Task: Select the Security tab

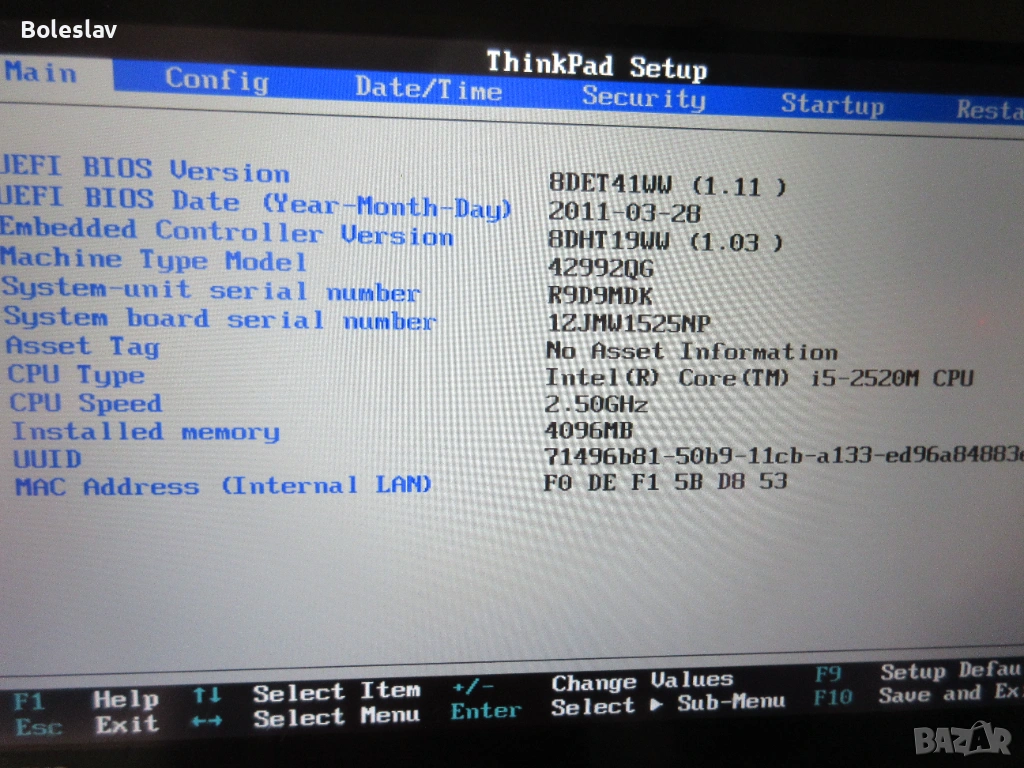Action: click(643, 97)
